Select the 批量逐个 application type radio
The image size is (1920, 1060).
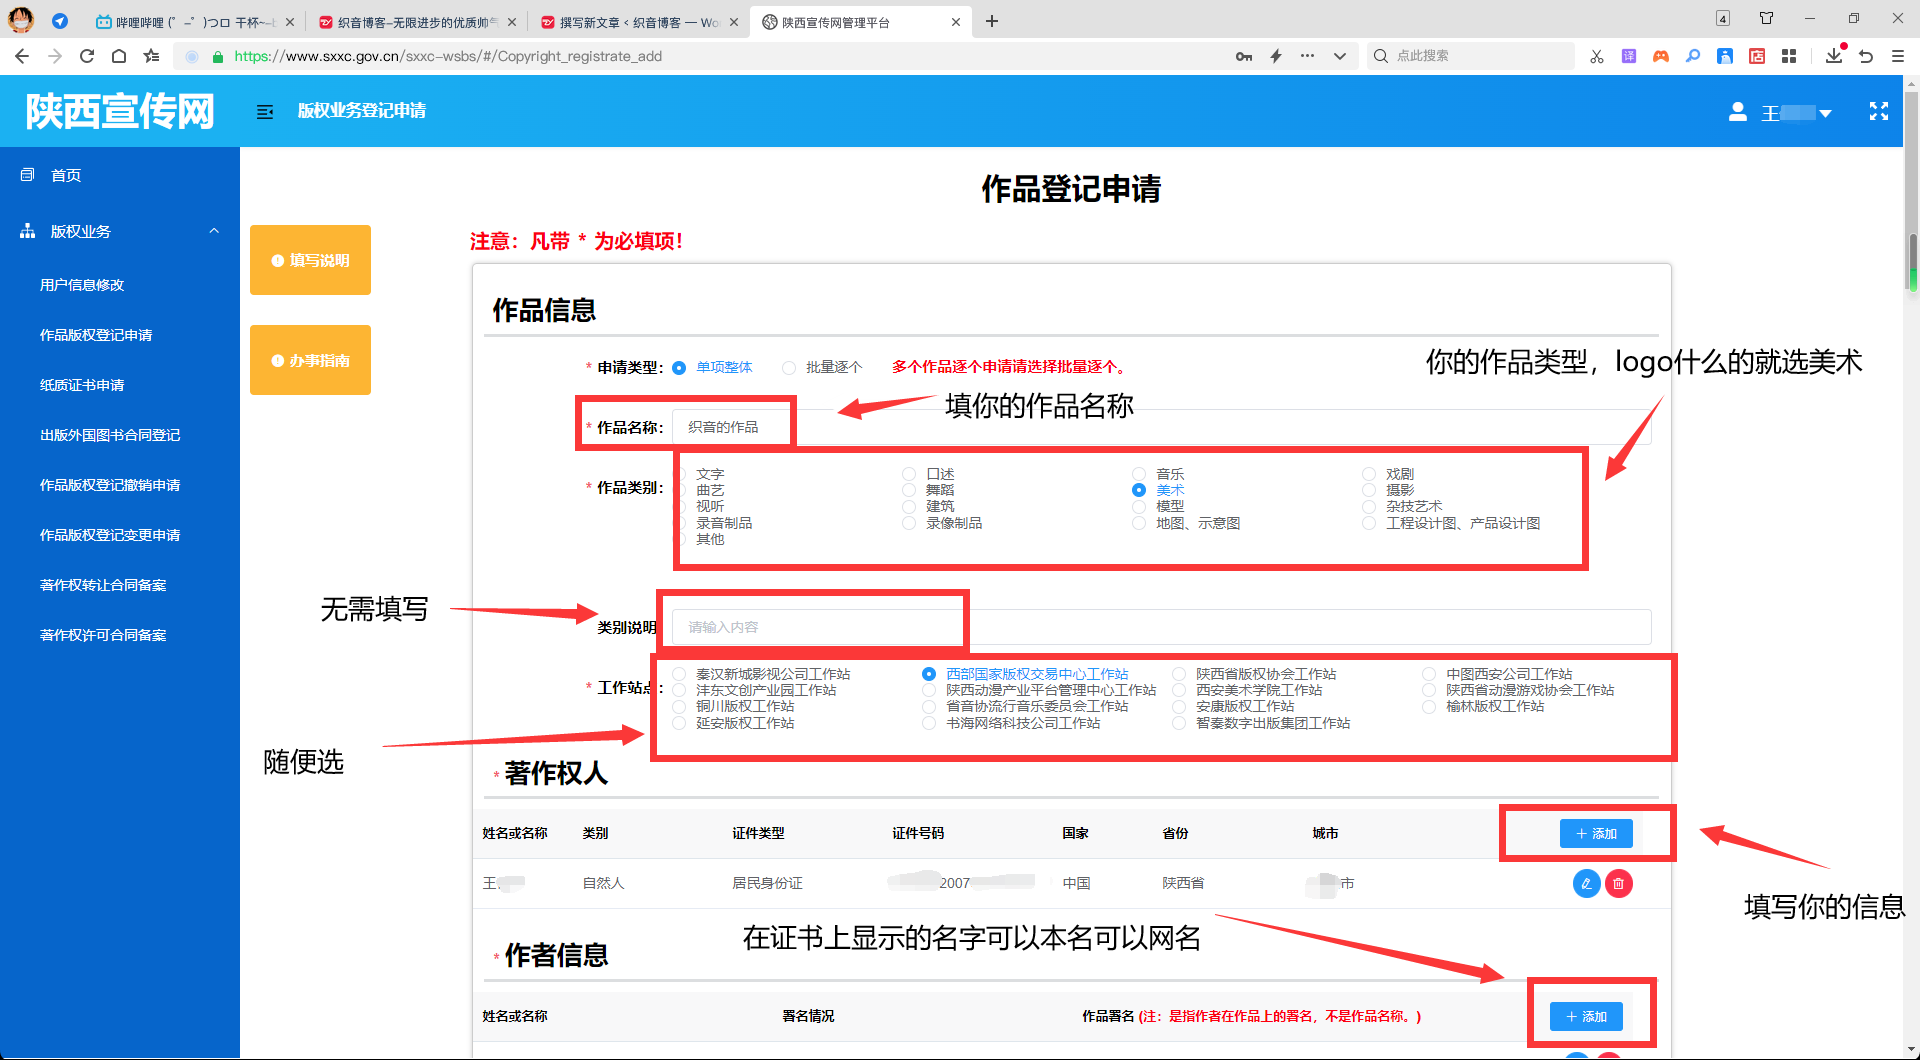[x=789, y=368]
